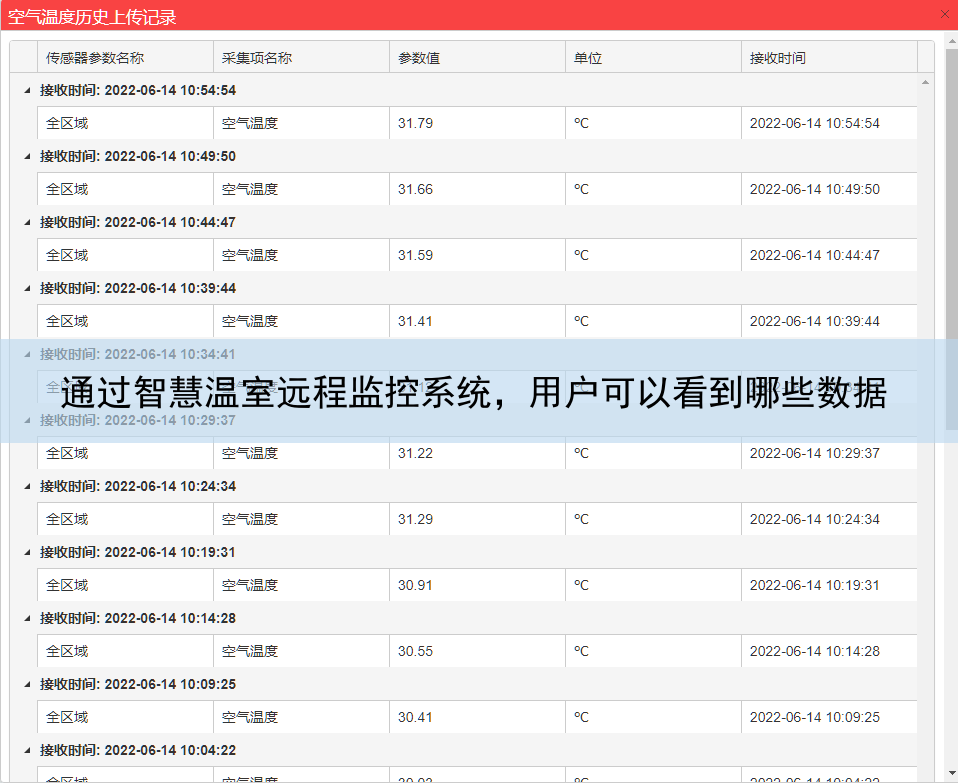This screenshot has width=958, height=783.
Task: Click 空气温度 in the 31.29 row
Action: tap(250, 519)
